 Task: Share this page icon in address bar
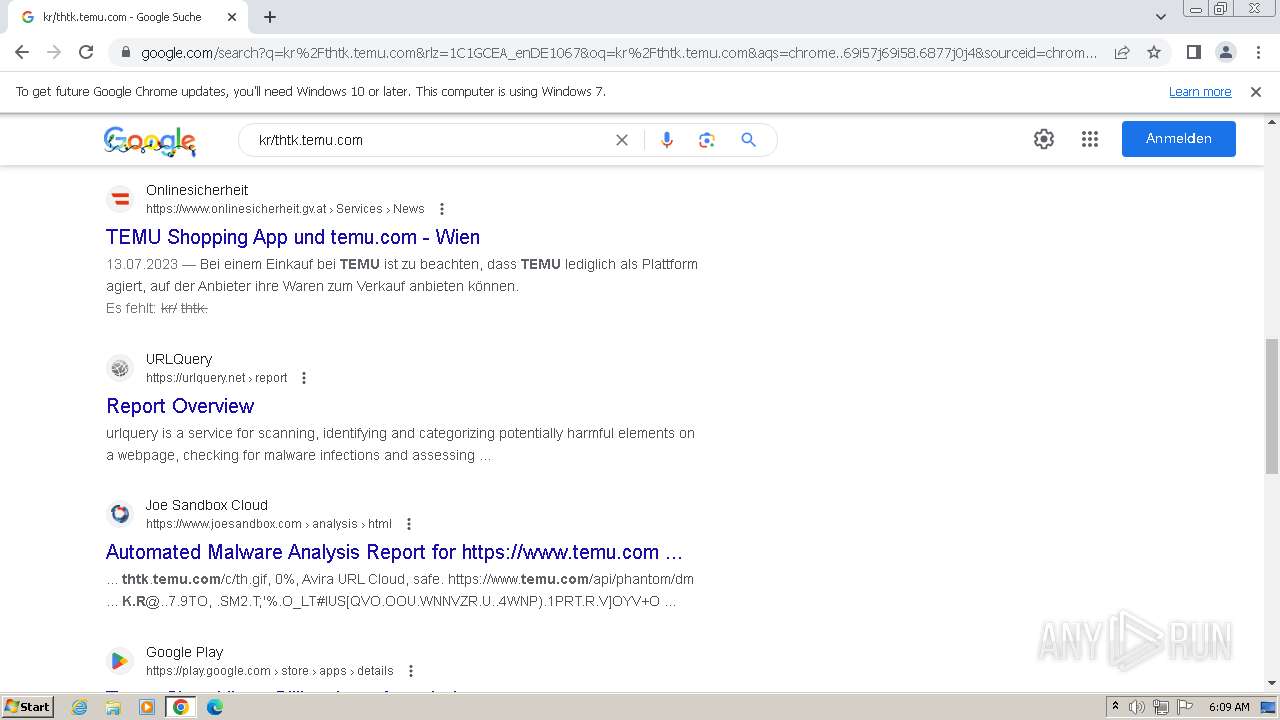point(1122,52)
